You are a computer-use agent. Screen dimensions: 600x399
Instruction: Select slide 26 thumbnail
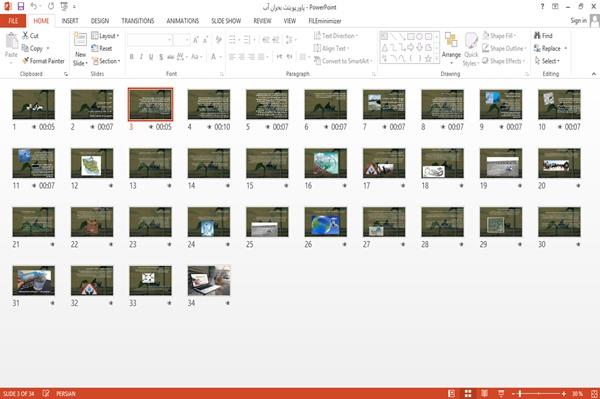pos(326,222)
